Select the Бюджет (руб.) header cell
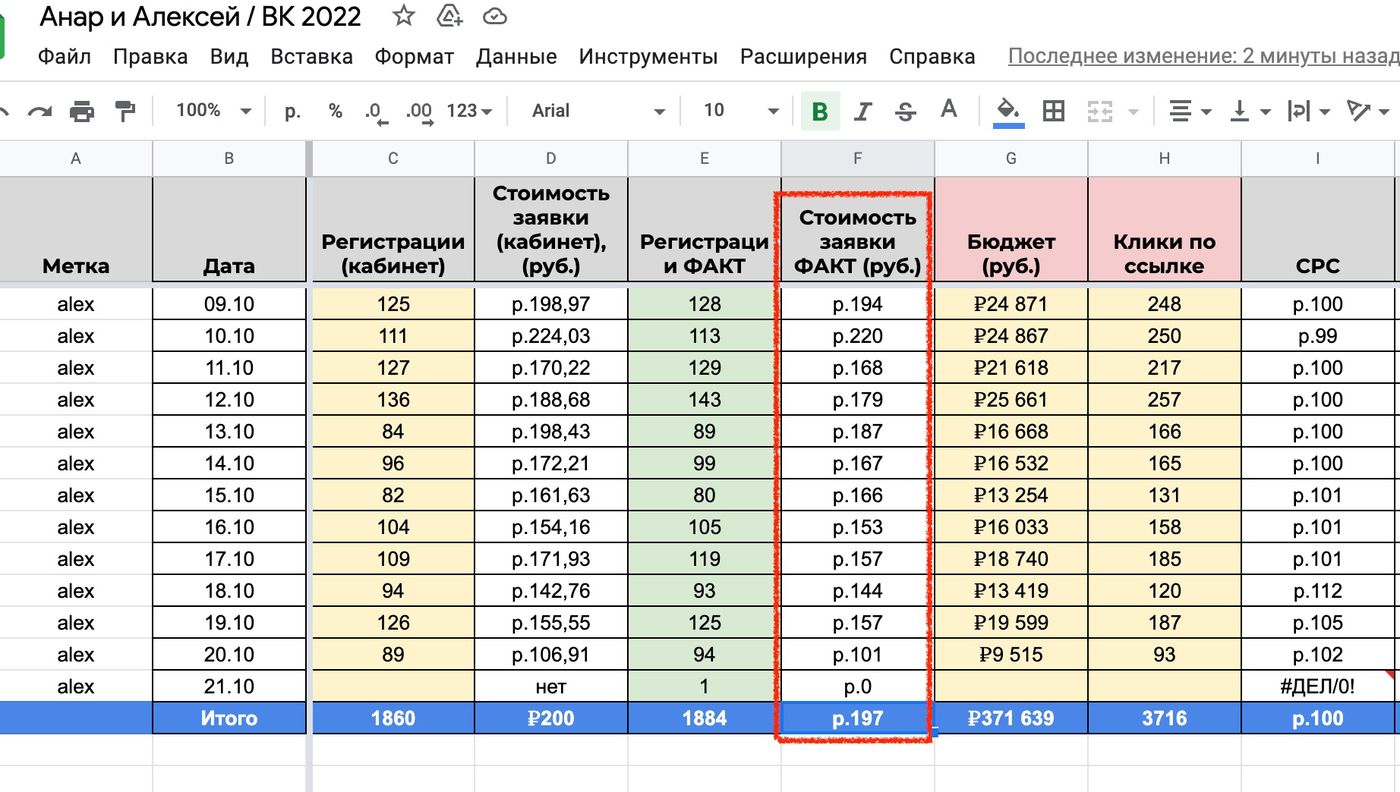Screen dimensions: 1400x792 point(1011,230)
